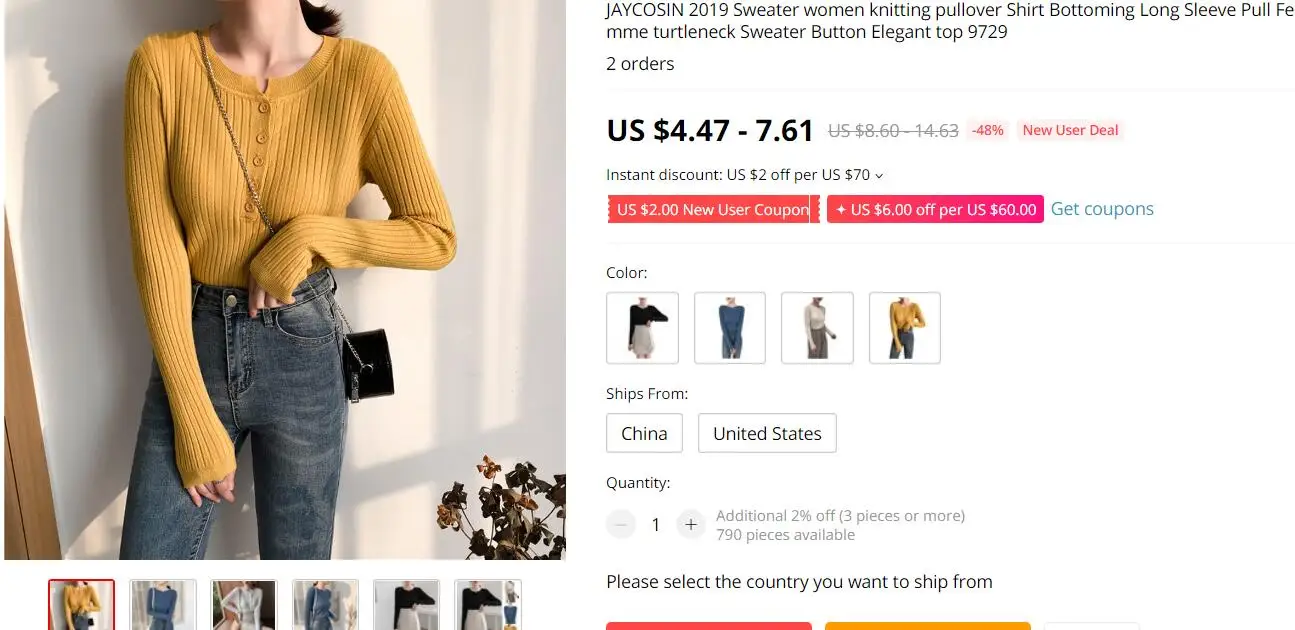Click the New User Deal tag

[x=1070, y=130]
